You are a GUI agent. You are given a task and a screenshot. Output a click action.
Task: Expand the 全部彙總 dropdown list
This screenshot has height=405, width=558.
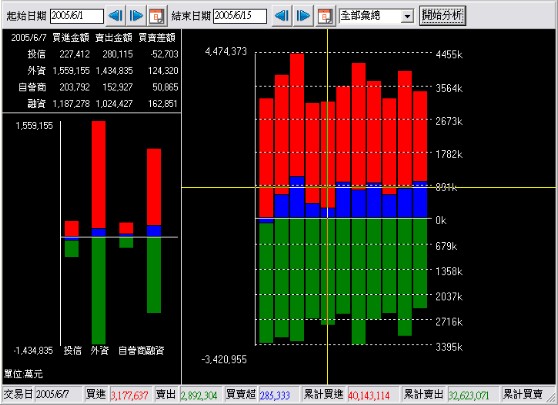pos(407,16)
